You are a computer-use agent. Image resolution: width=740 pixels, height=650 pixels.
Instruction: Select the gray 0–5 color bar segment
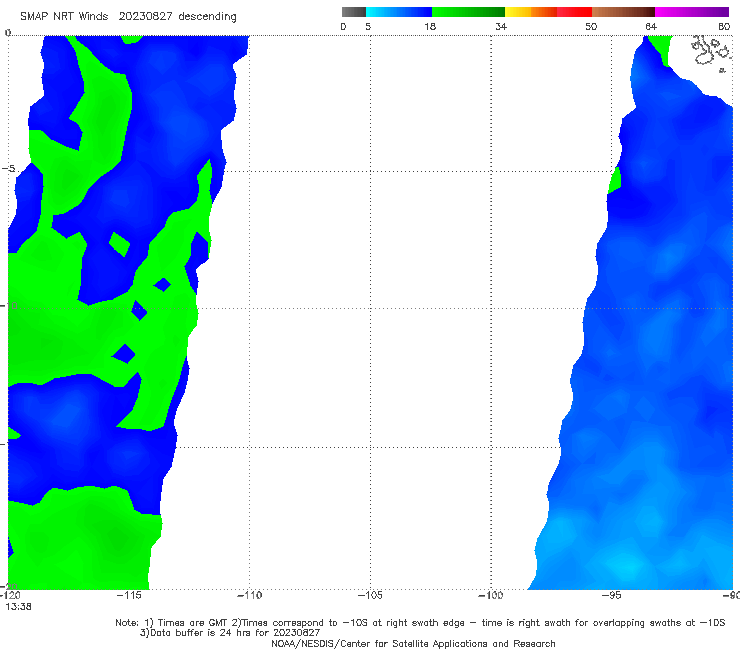click(354, 12)
